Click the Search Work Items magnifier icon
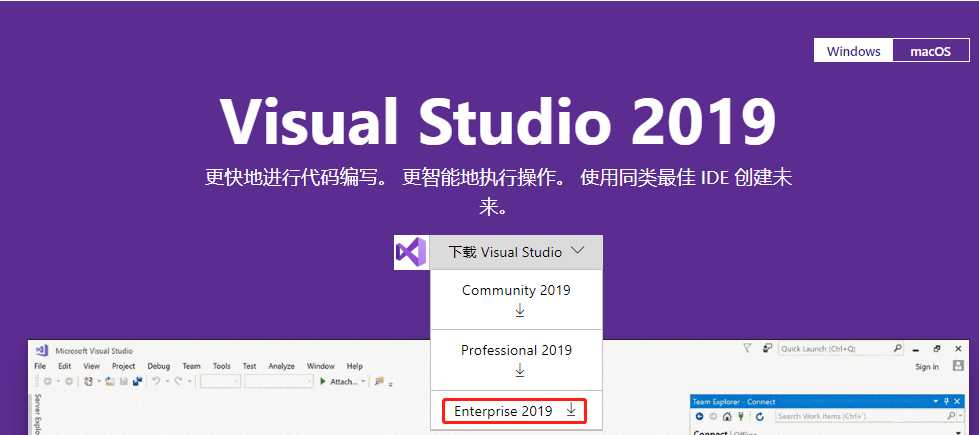The height and width of the screenshot is (435, 979). [x=951, y=416]
